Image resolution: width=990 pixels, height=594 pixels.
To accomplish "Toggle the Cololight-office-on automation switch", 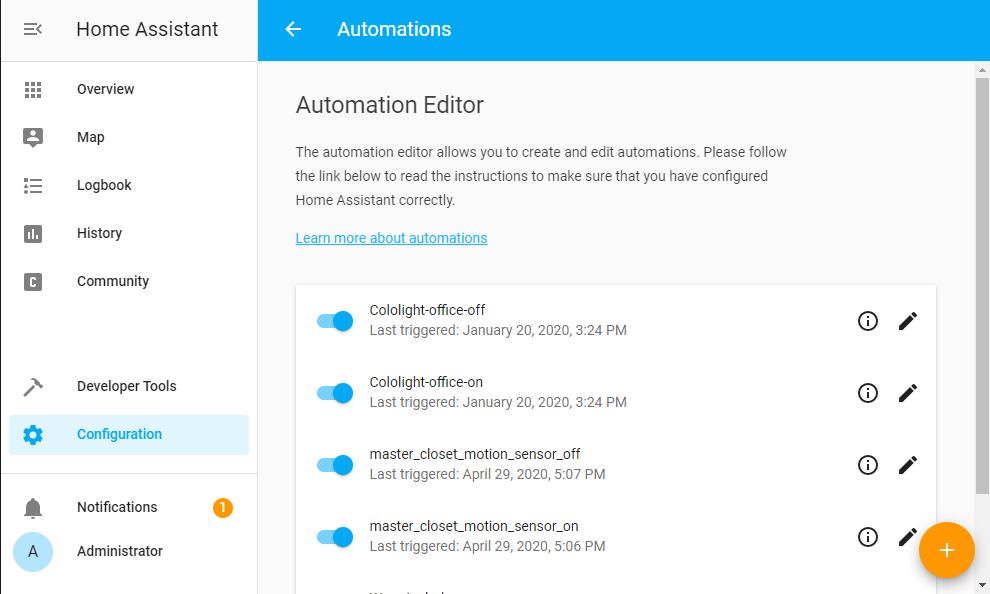I will pyautogui.click(x=335, y=393).
